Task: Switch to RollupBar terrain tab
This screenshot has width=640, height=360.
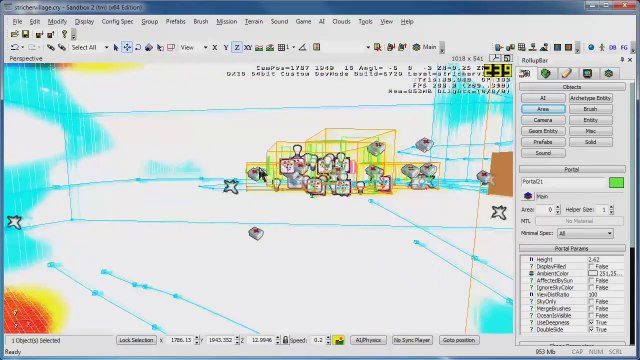Action: [546, 73]
